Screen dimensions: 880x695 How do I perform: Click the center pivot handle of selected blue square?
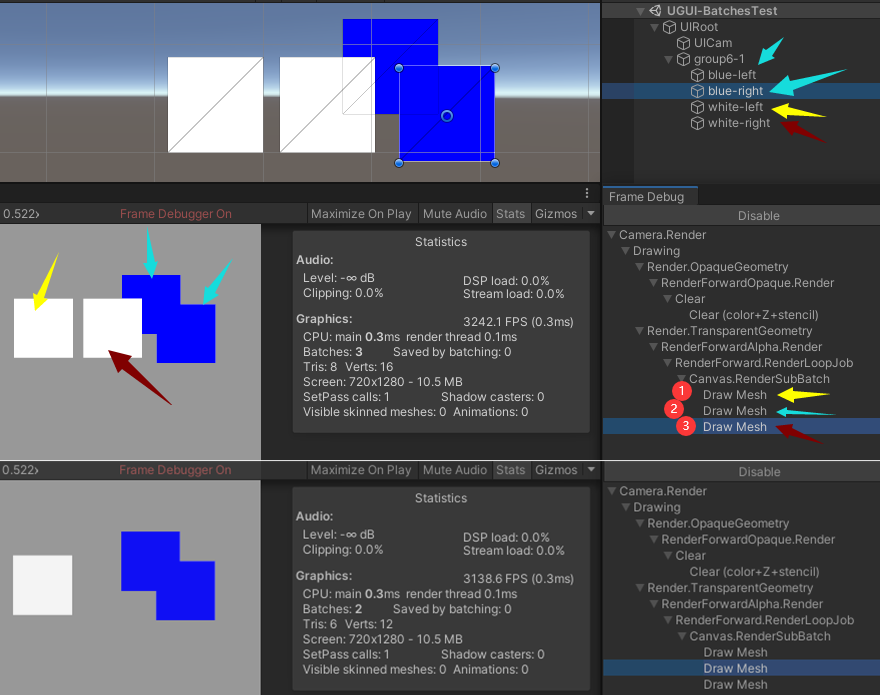pyautogui.click(x=447, y=116)
